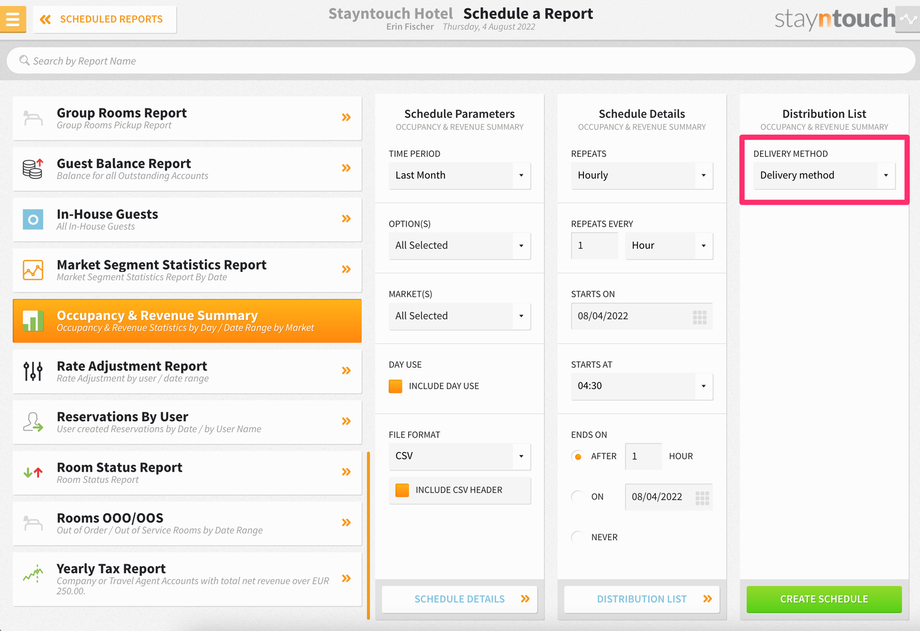Click the chevron arrow on Yearly Tax Report
Screen dimensions: 920x631
click(346, 578)
